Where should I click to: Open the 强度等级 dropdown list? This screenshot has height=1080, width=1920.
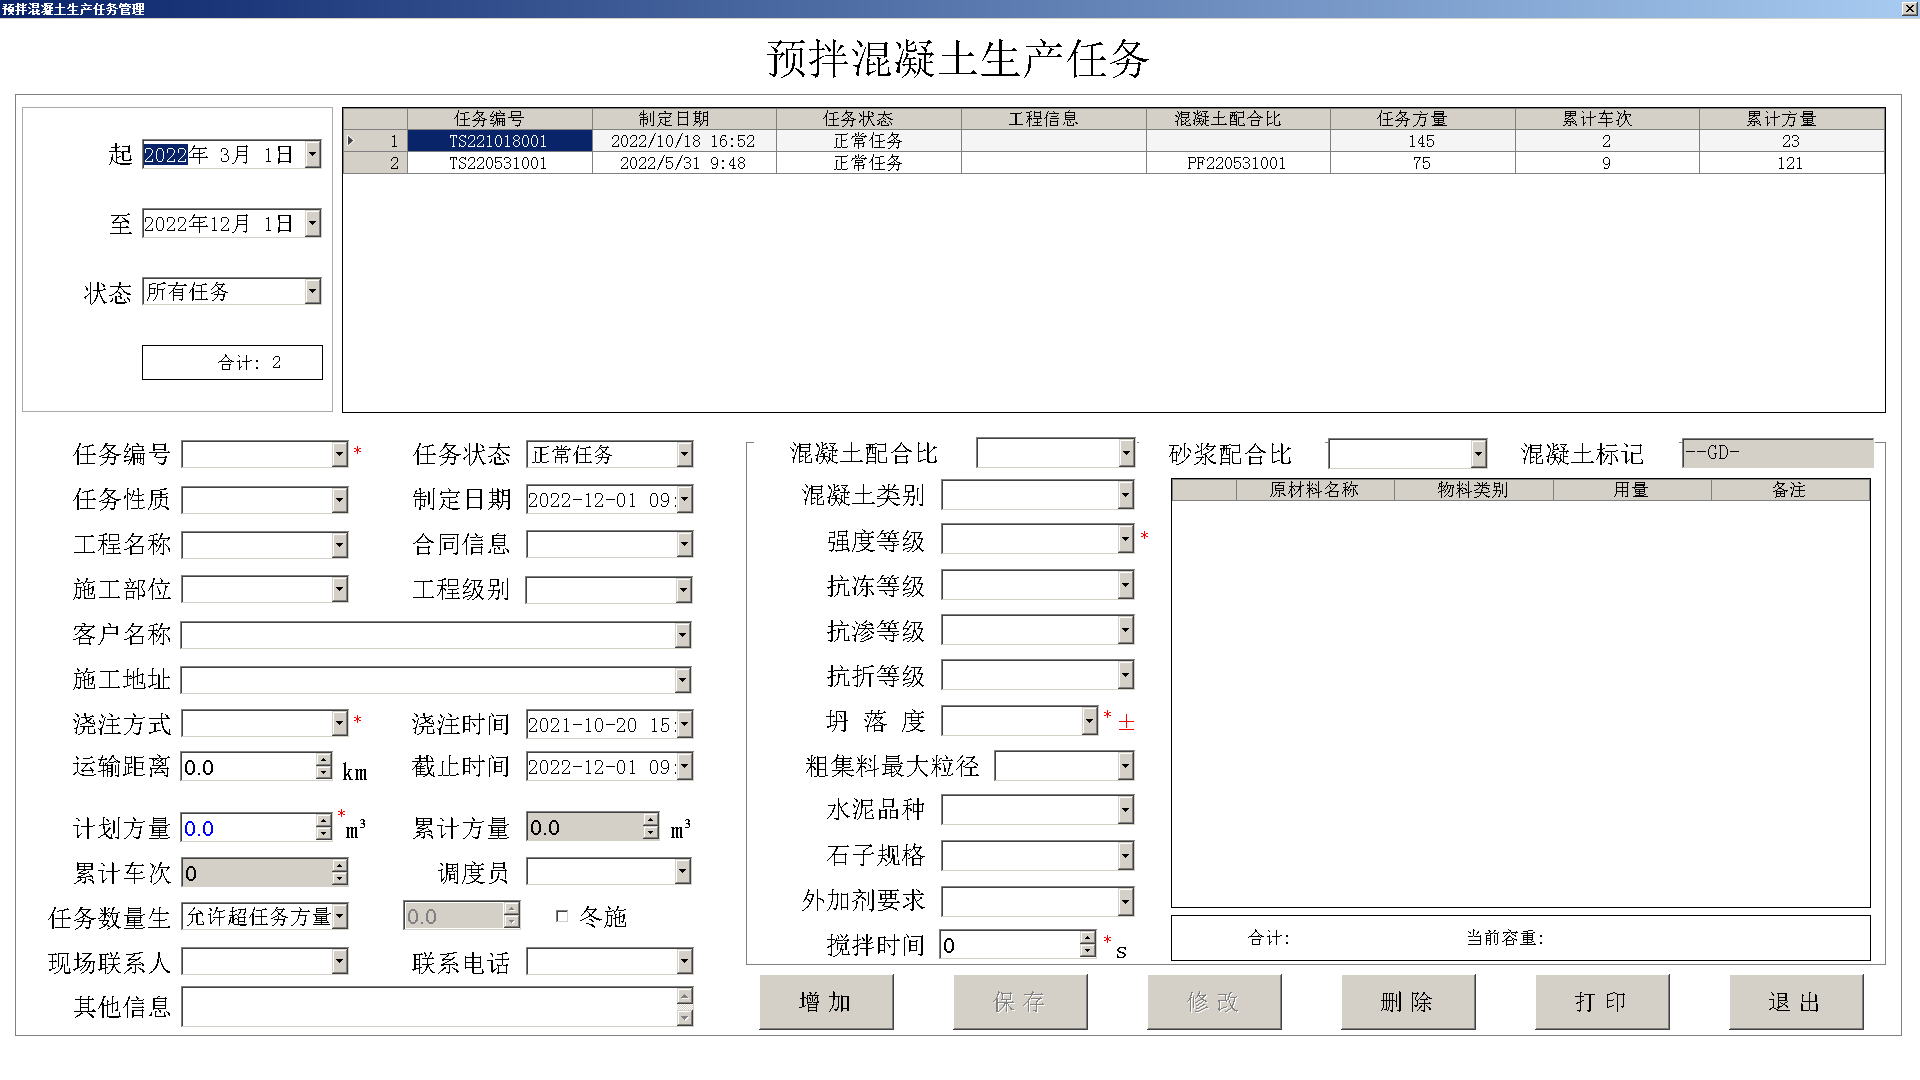(x=1125, y=540)
